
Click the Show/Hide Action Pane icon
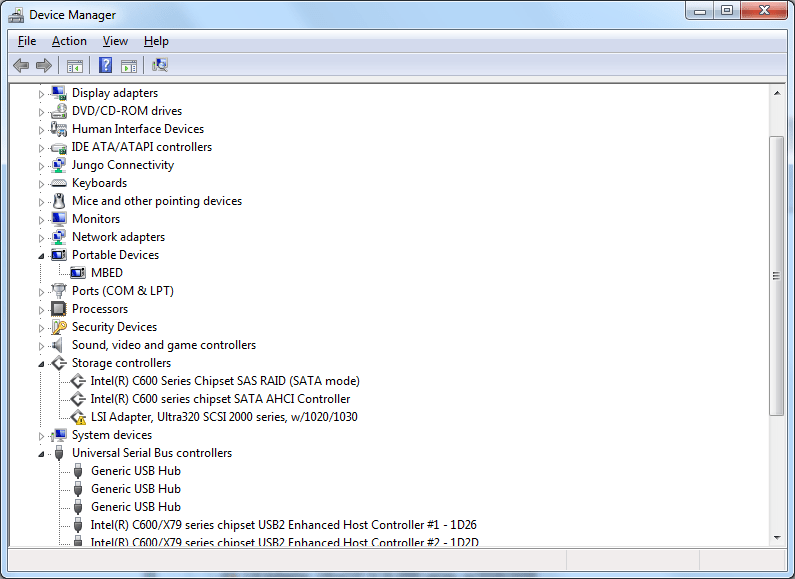tap(129, 66)
